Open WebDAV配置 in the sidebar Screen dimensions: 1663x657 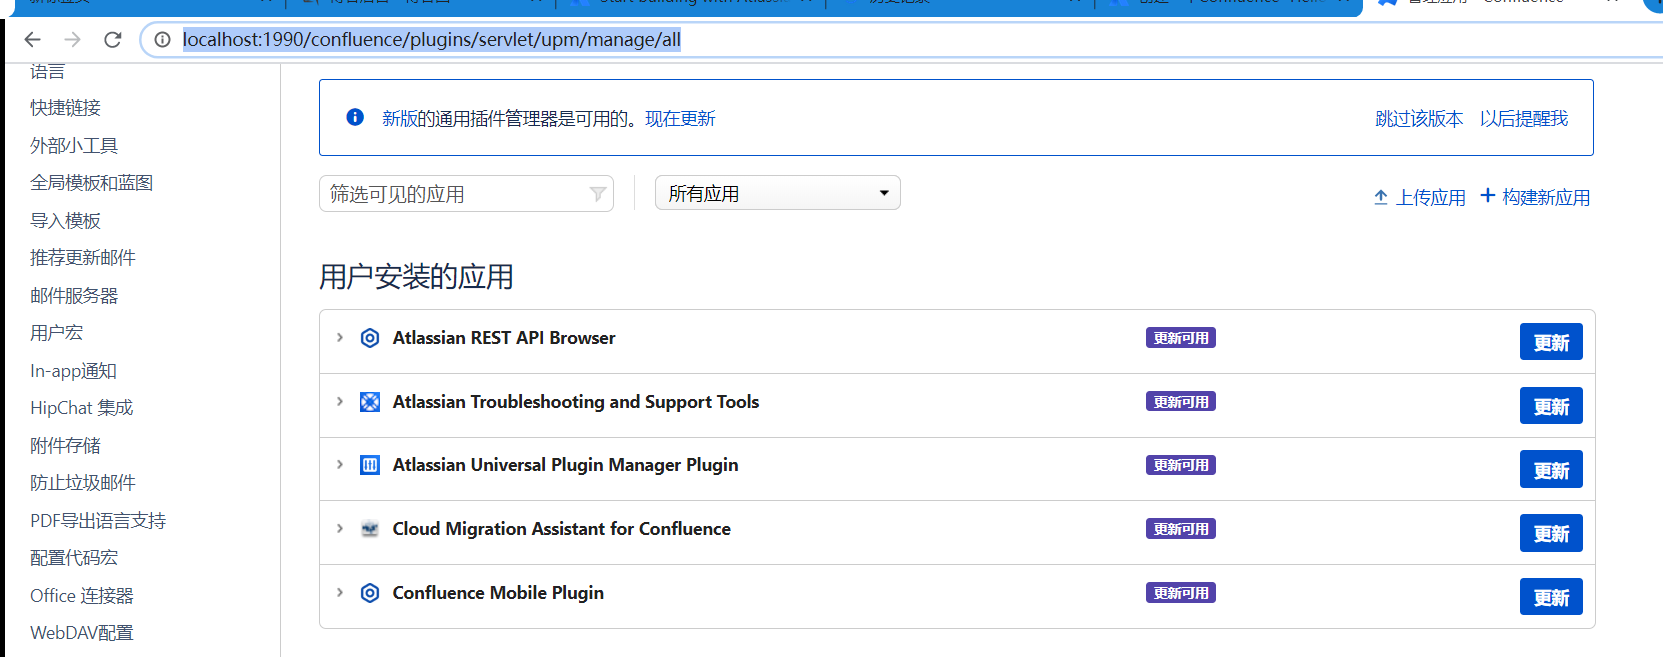click(x=81, y=633)
